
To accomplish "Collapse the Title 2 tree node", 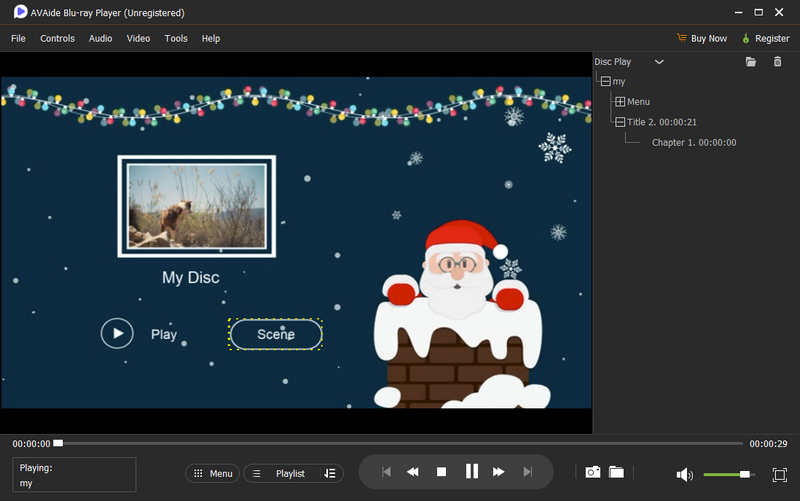I will [x=620, y=122].
